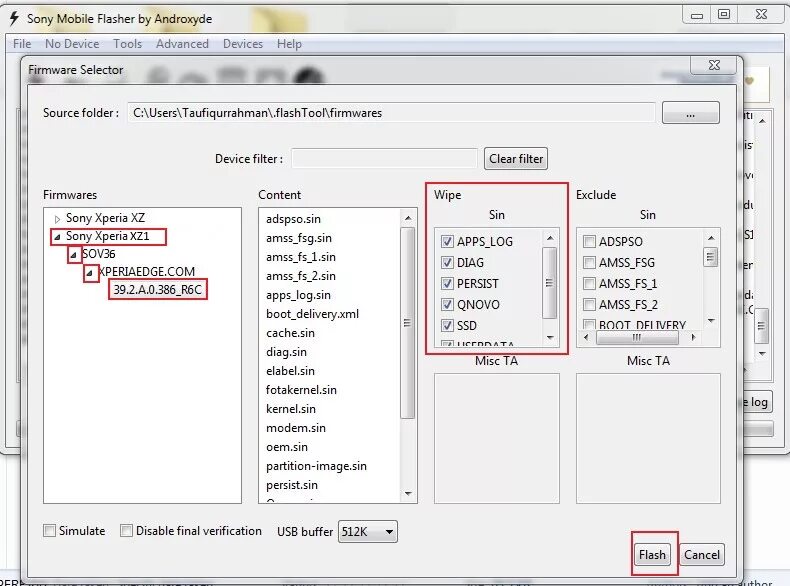Click Exclude list vertical scroll-down arrow
The width and height of the screenshot is (790, 586).
click(711, 320)
